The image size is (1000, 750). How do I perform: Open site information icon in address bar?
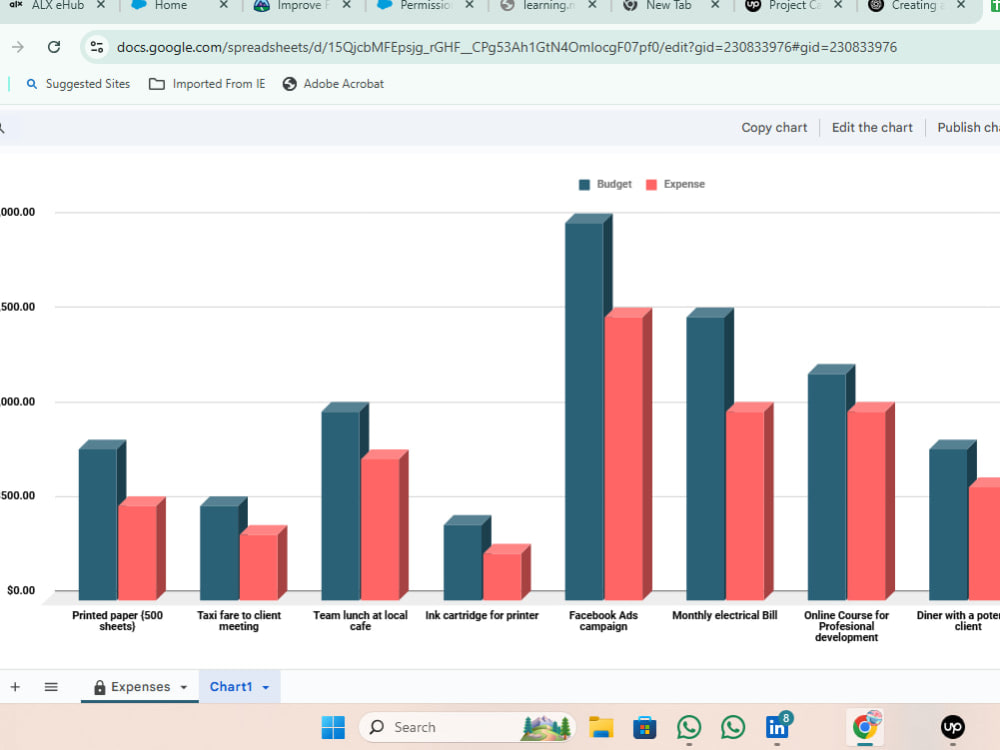pyautogui.click(x=97, y=47)
